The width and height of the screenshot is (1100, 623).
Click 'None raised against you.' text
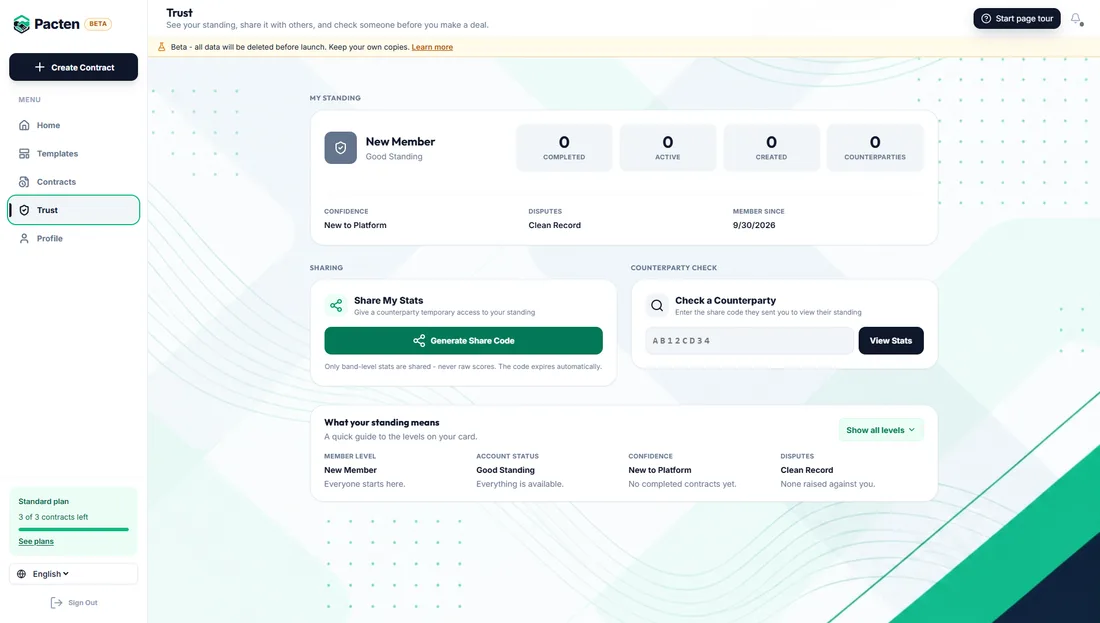coord(828,484)
